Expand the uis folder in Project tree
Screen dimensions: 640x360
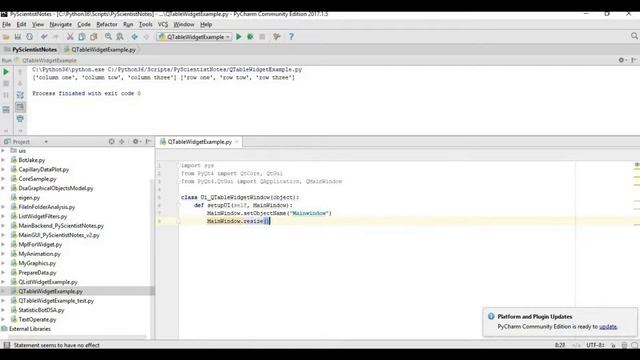(x=3, y=151)
